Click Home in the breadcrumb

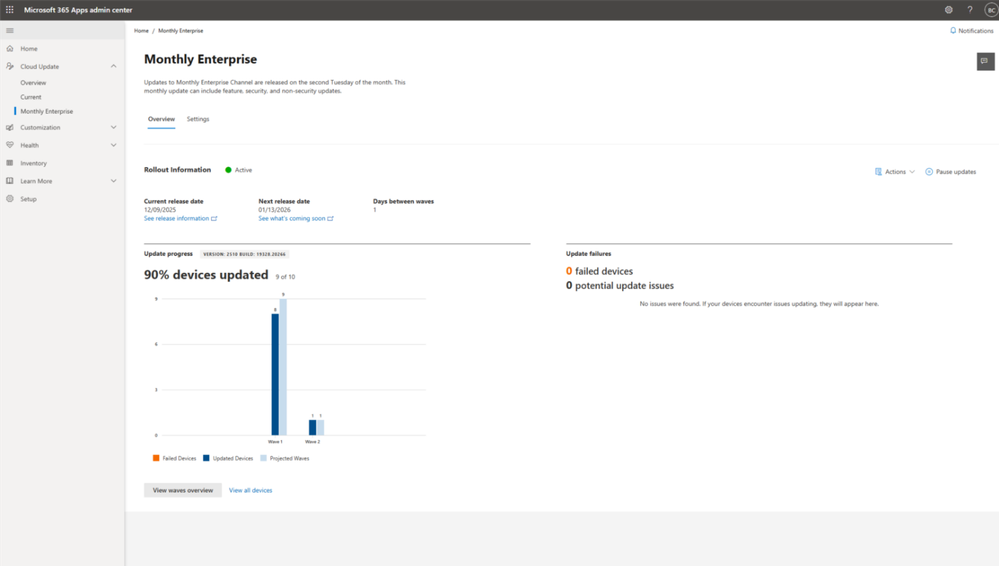pos(141,31)
